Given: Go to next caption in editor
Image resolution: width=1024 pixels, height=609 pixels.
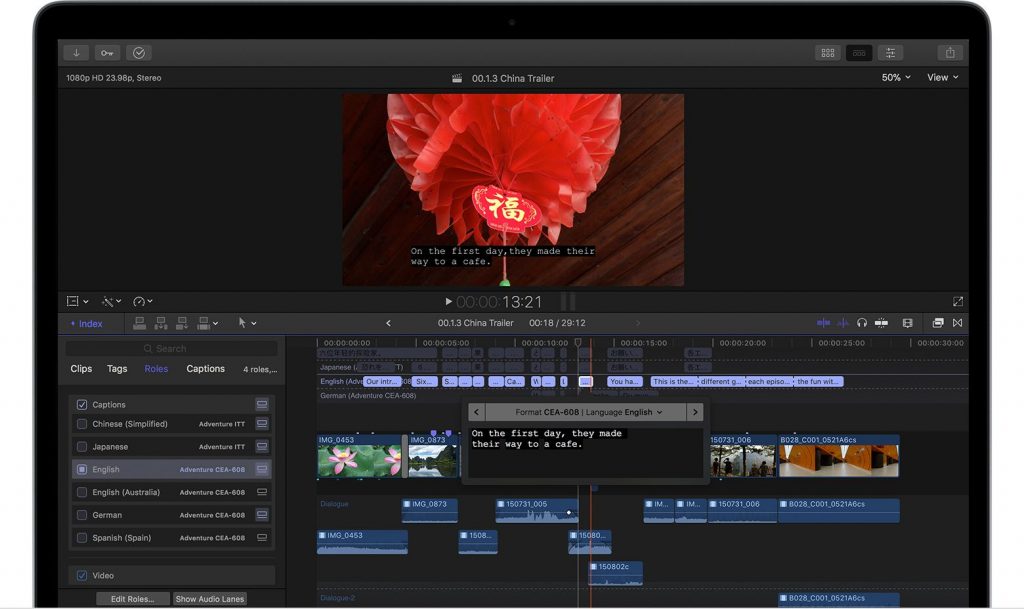Looking at the screenshot, I should 695,412.
